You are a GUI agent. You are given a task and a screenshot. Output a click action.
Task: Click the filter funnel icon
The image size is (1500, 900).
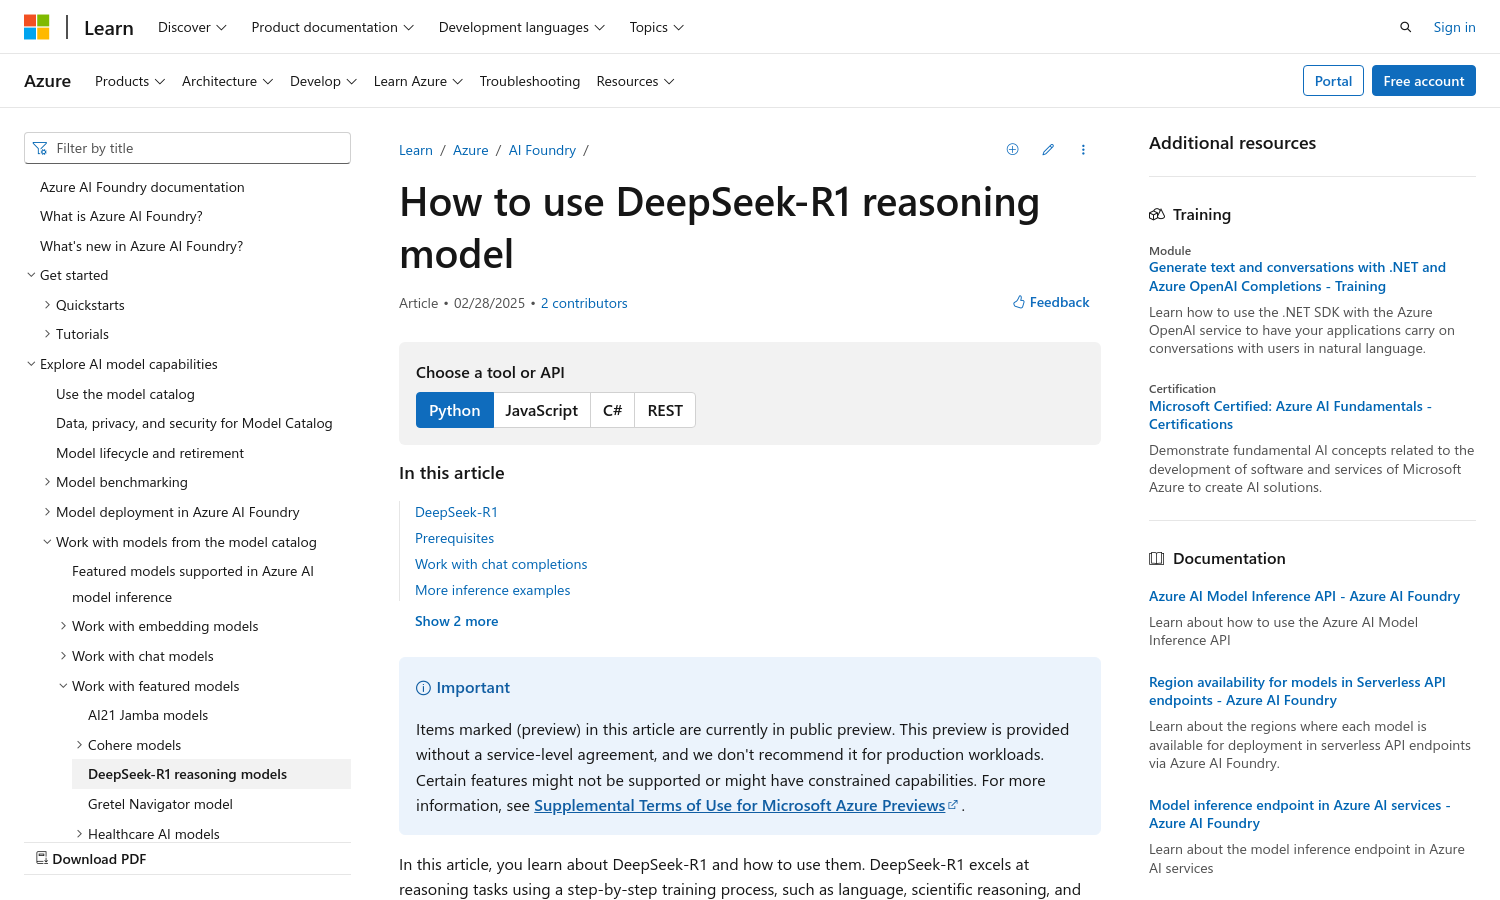40,148
